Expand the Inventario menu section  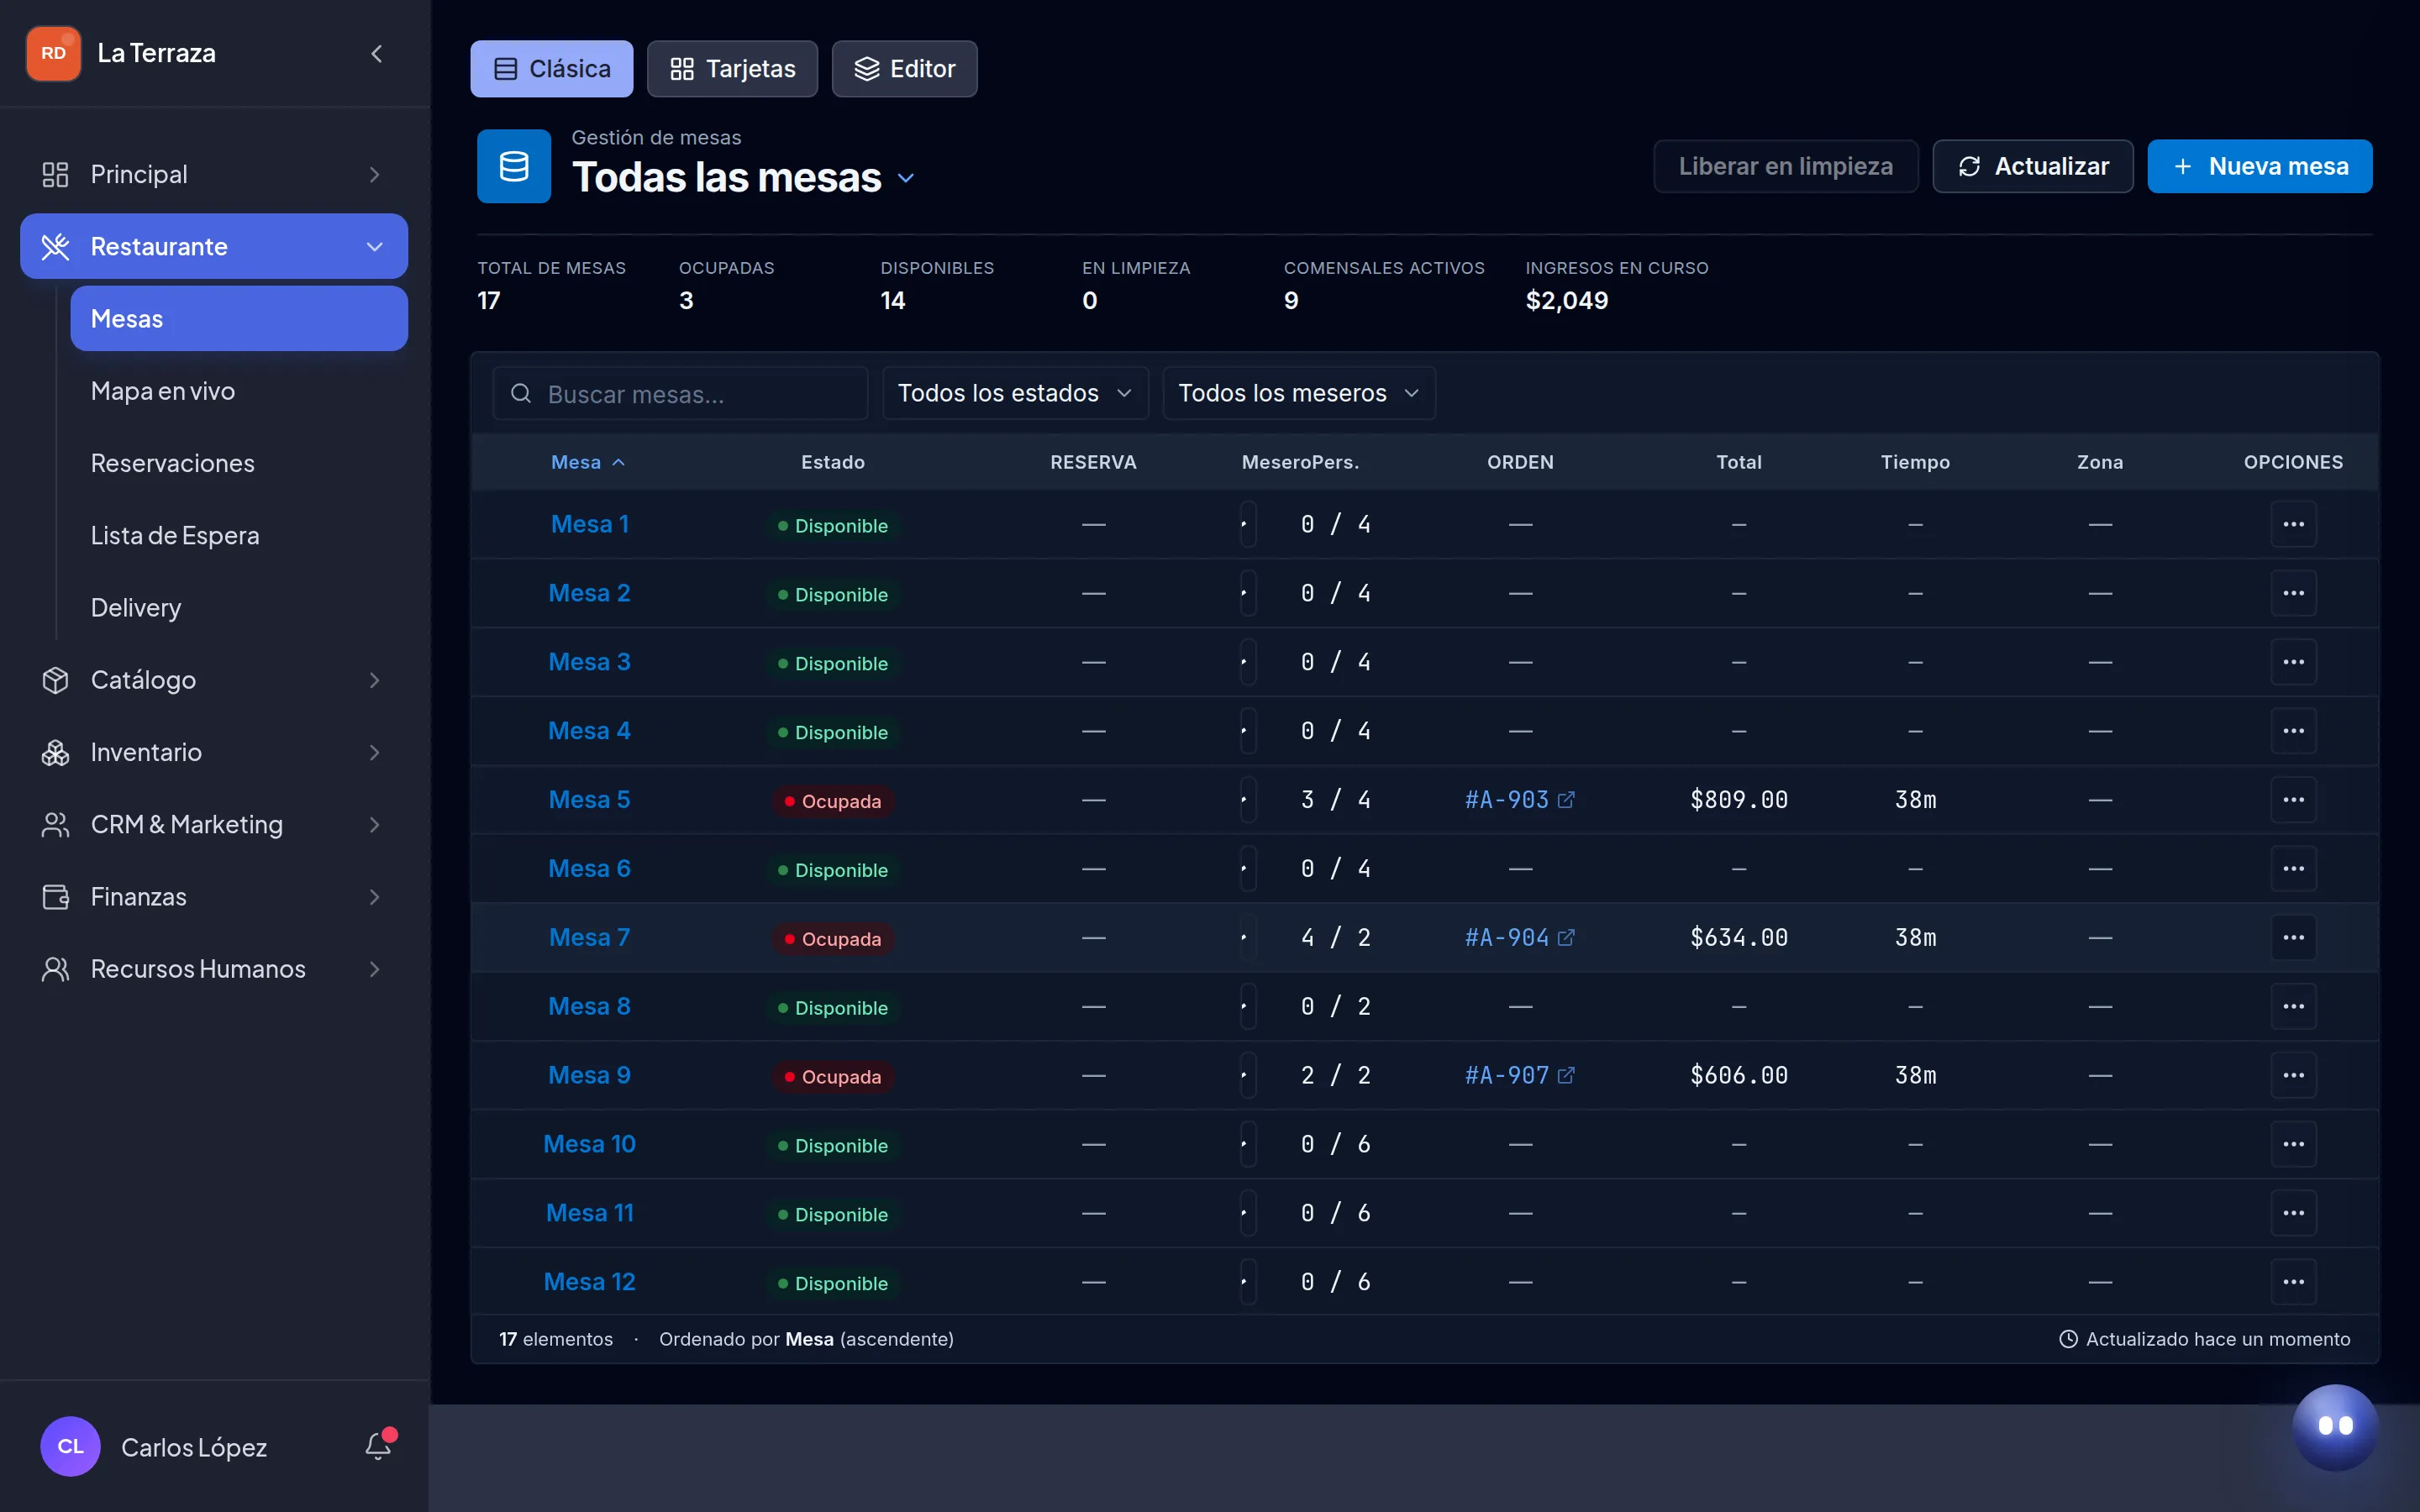coord(214,752)
